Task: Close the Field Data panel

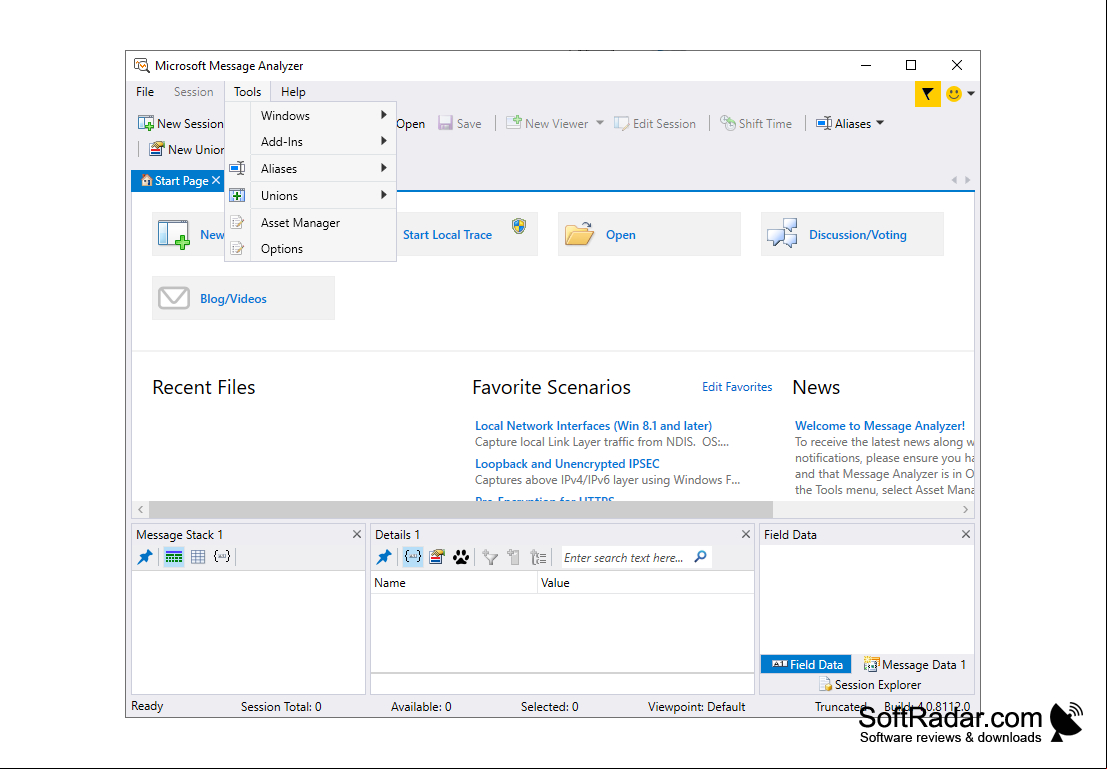Action: (966, 535)
